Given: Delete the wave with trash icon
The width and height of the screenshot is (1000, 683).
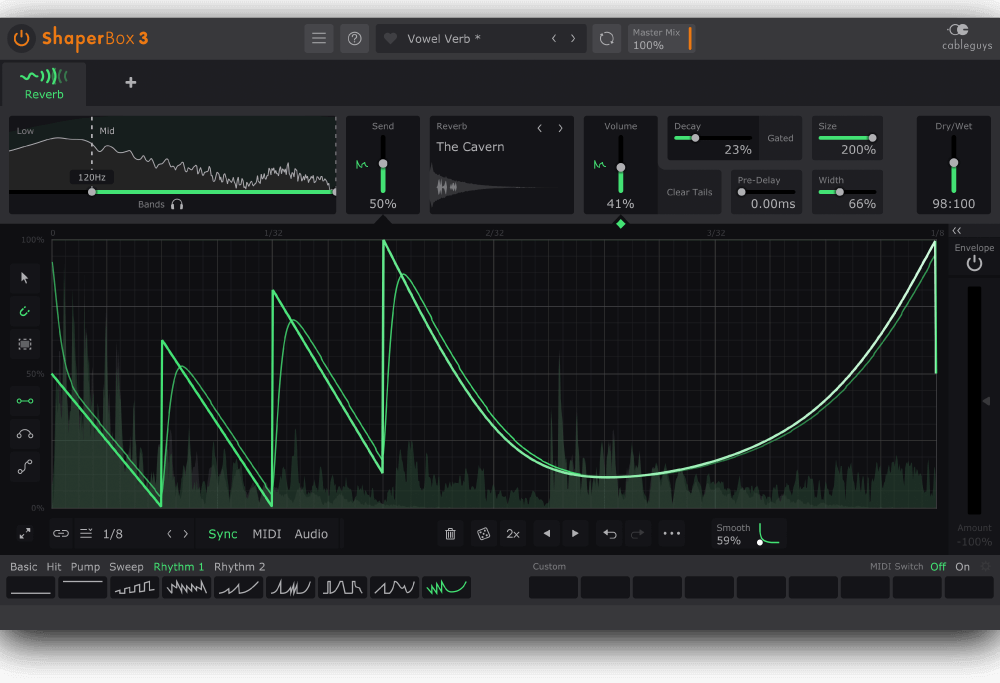Looking at the screenshot, I should (450, 533).
